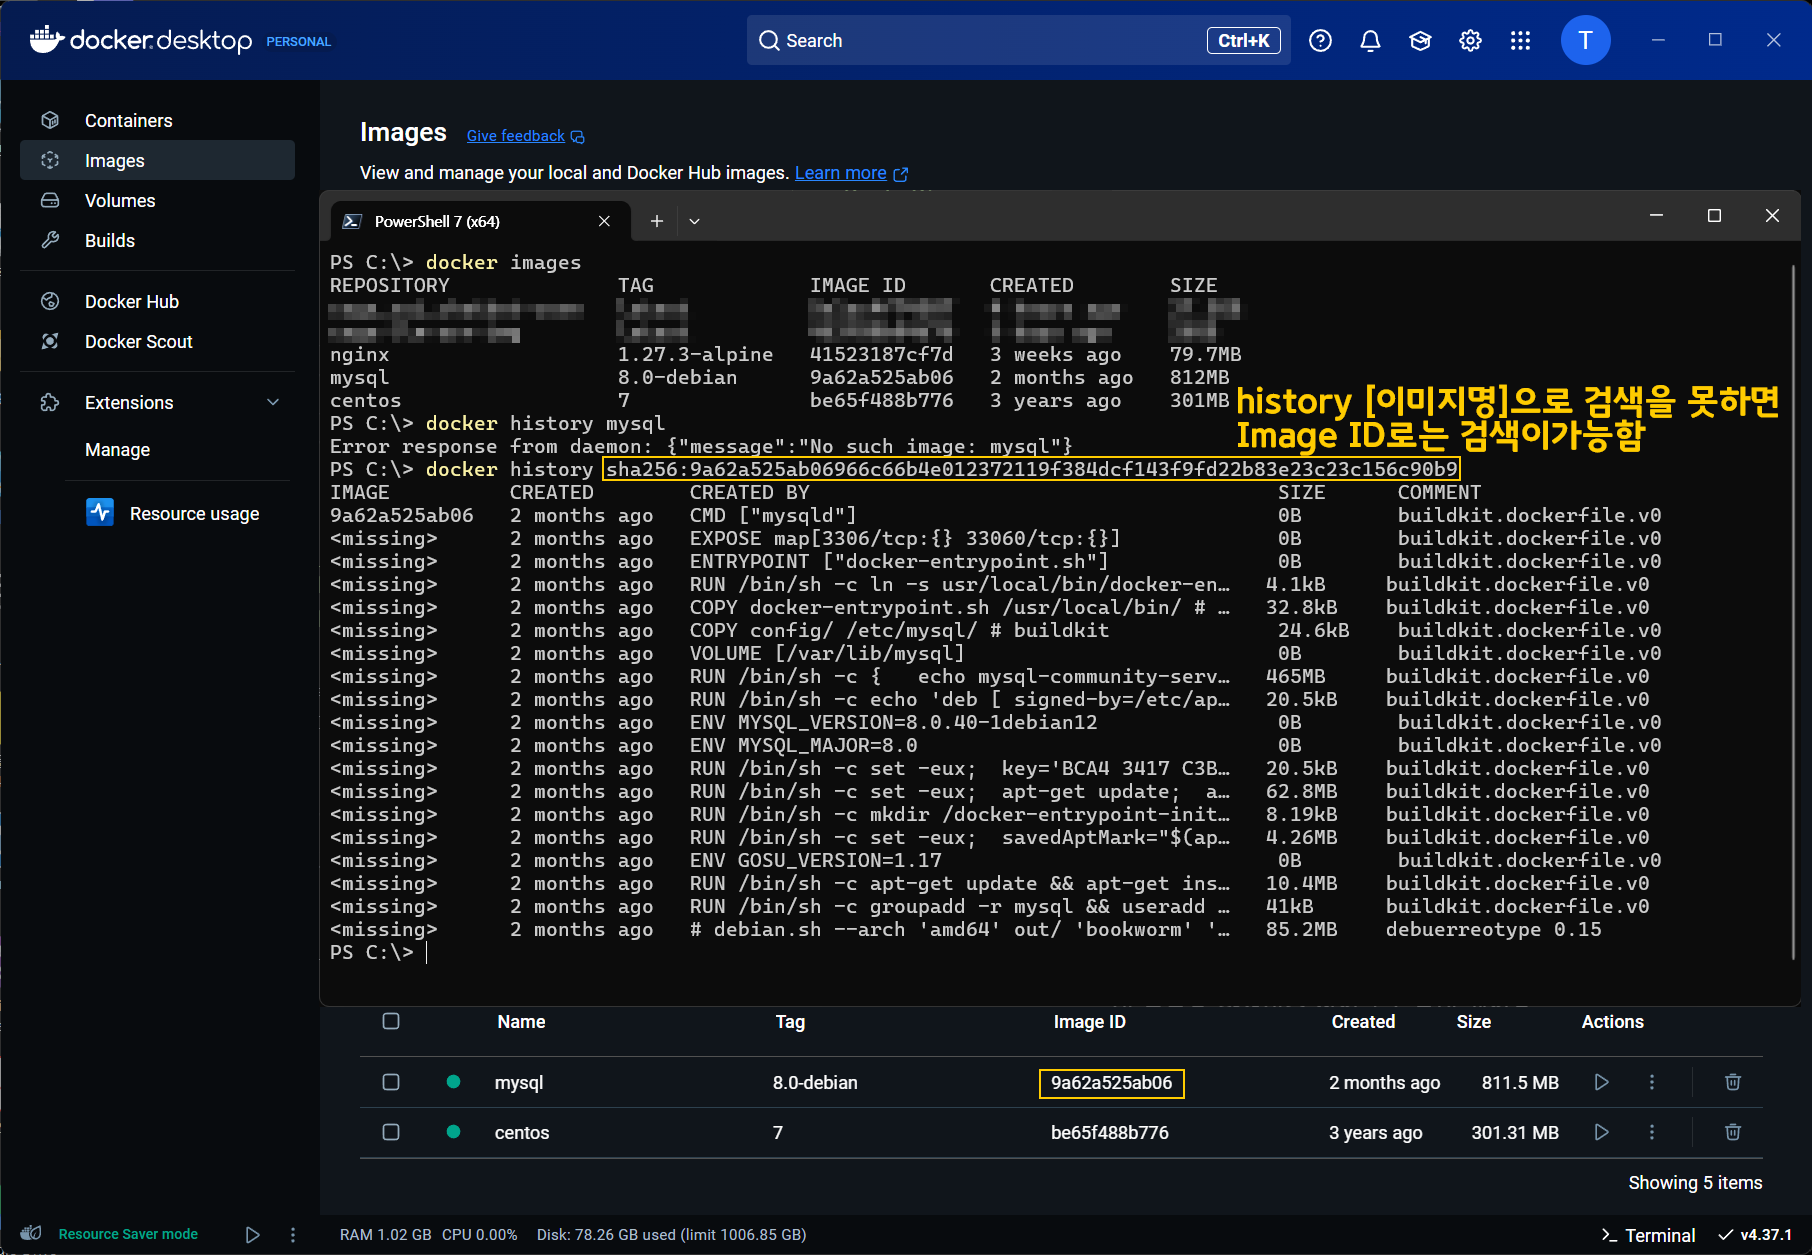Open the PowerShell new tab dropdown
Screen dimensions: 1812x1255
point(694,221)
